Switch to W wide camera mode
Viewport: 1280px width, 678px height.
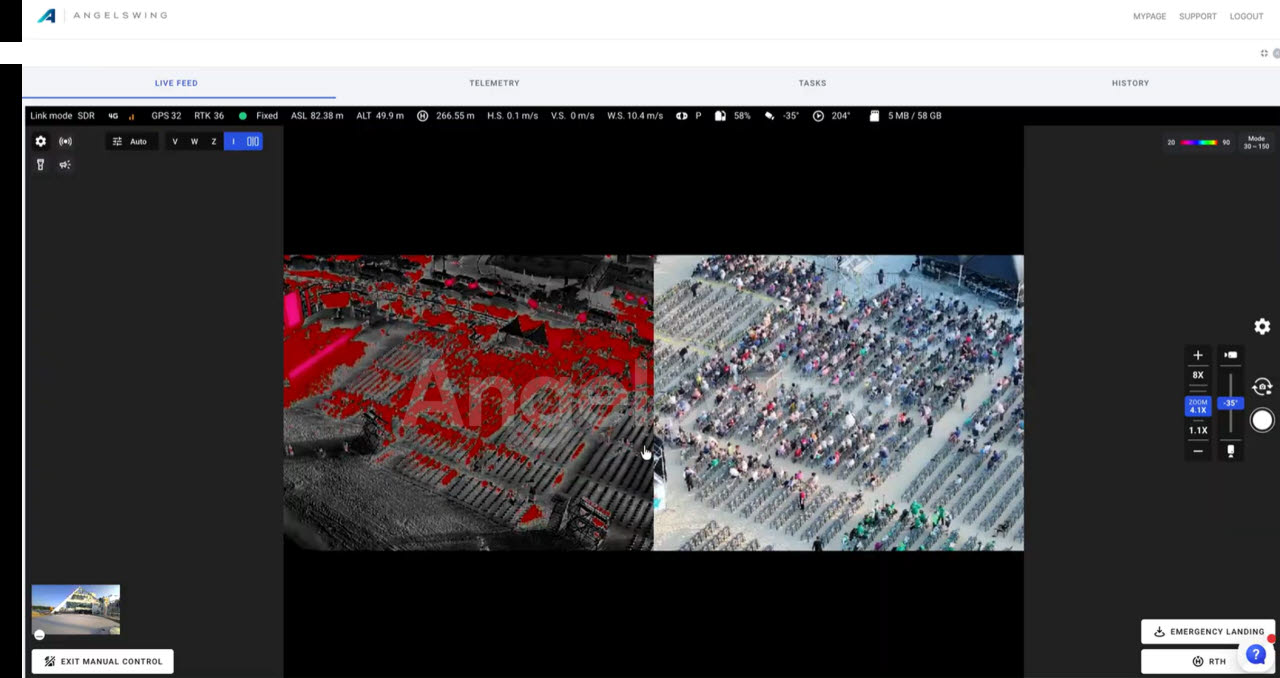(x=194, y=141)
